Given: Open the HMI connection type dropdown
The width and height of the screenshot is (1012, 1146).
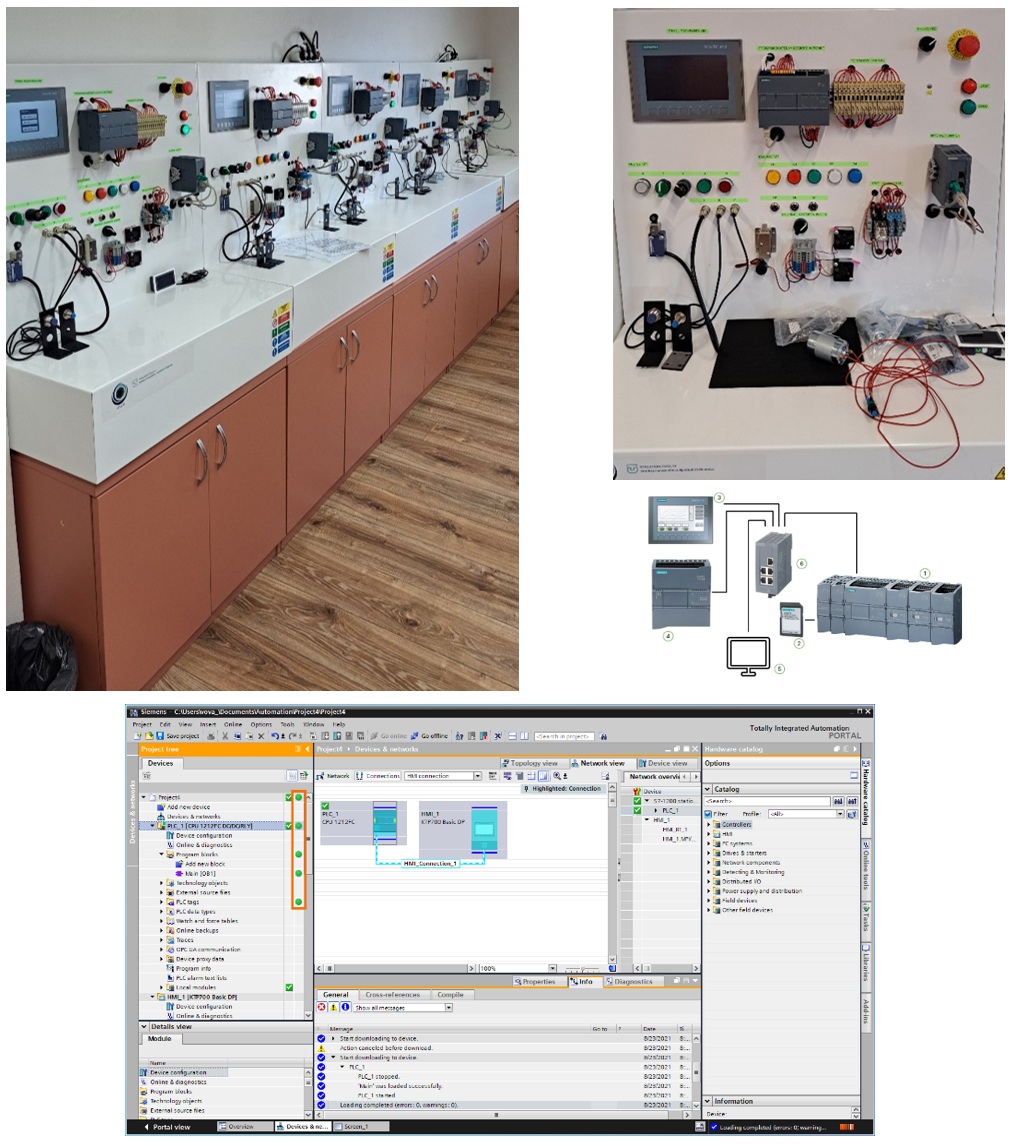Looking at the screenshot, I should click(x=477, y=776).
